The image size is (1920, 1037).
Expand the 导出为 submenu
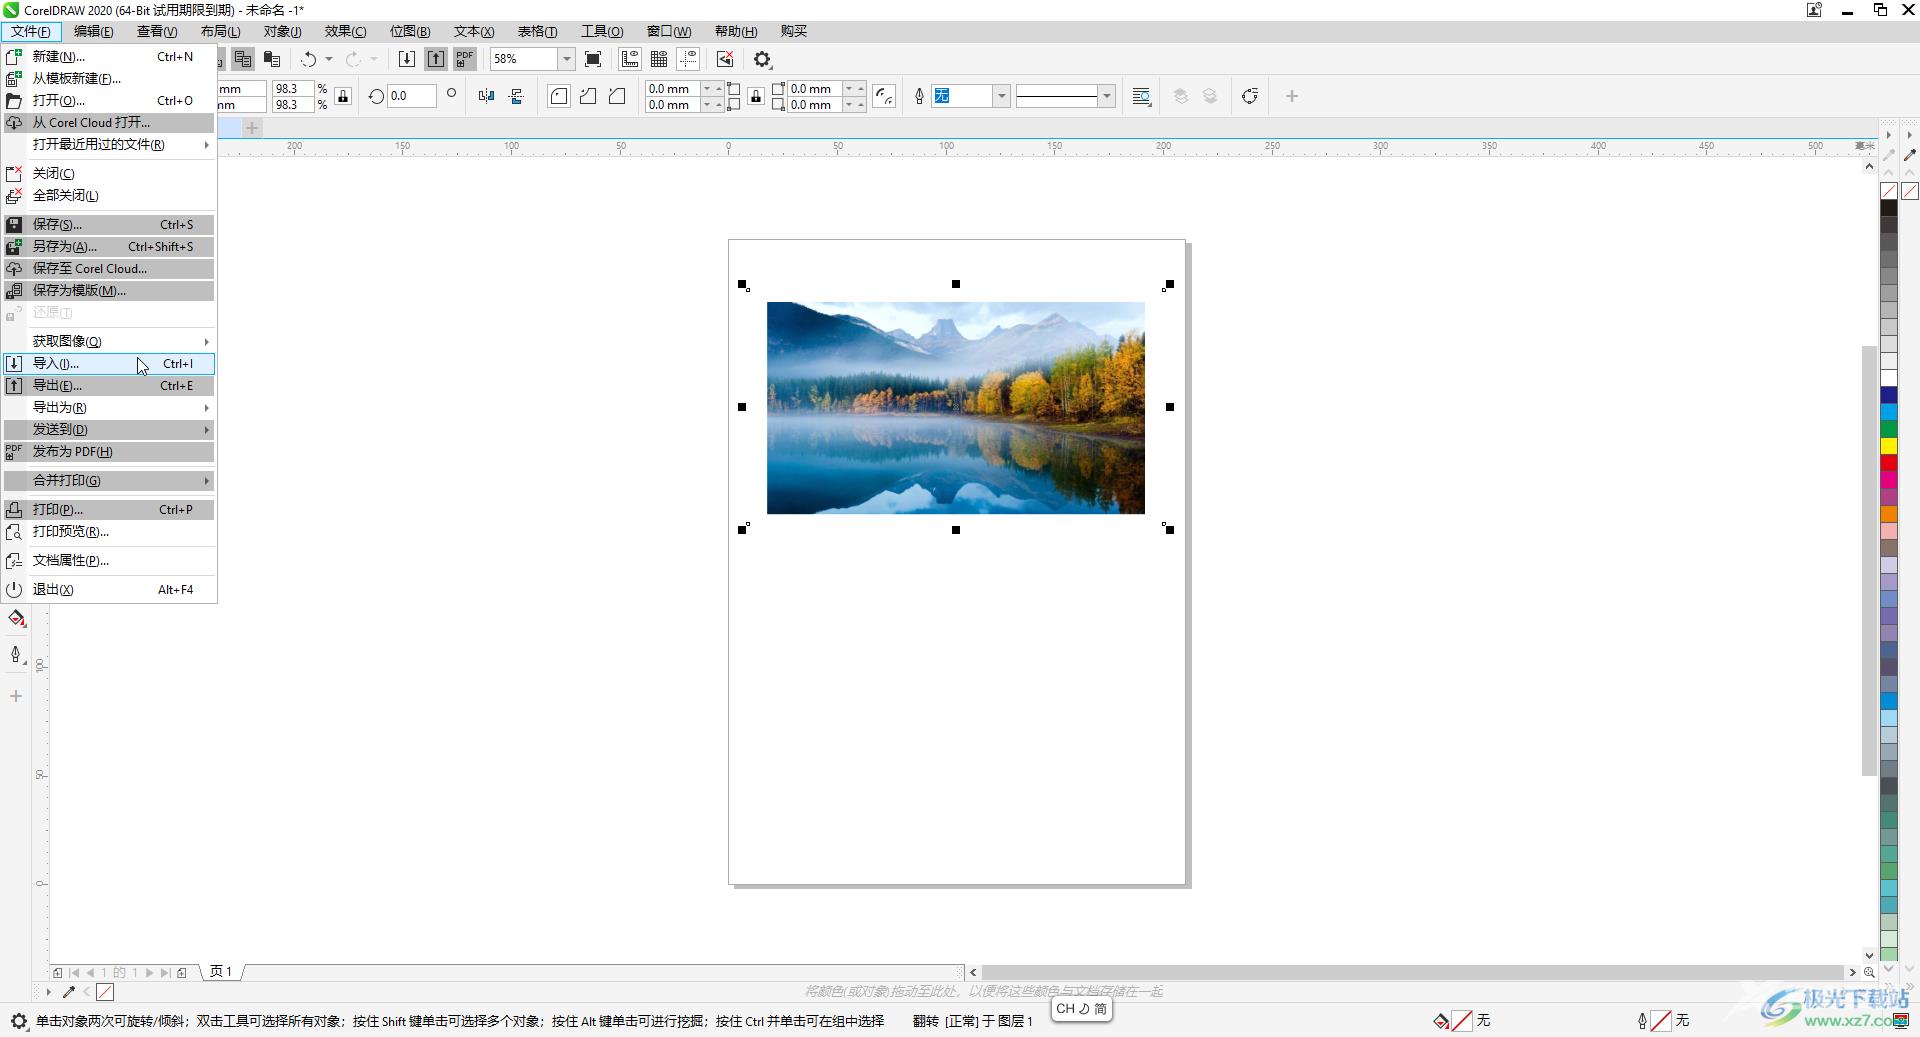point(109,407)
